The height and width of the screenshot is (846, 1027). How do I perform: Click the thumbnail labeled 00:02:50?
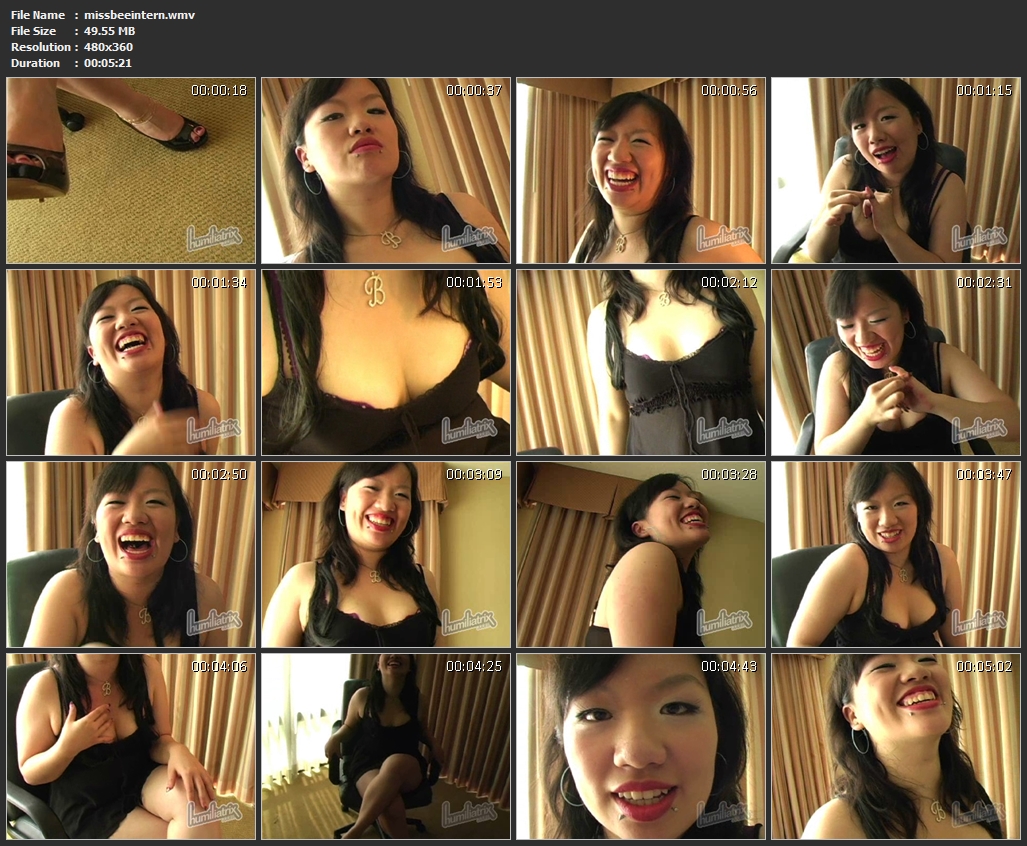point(131,555)
